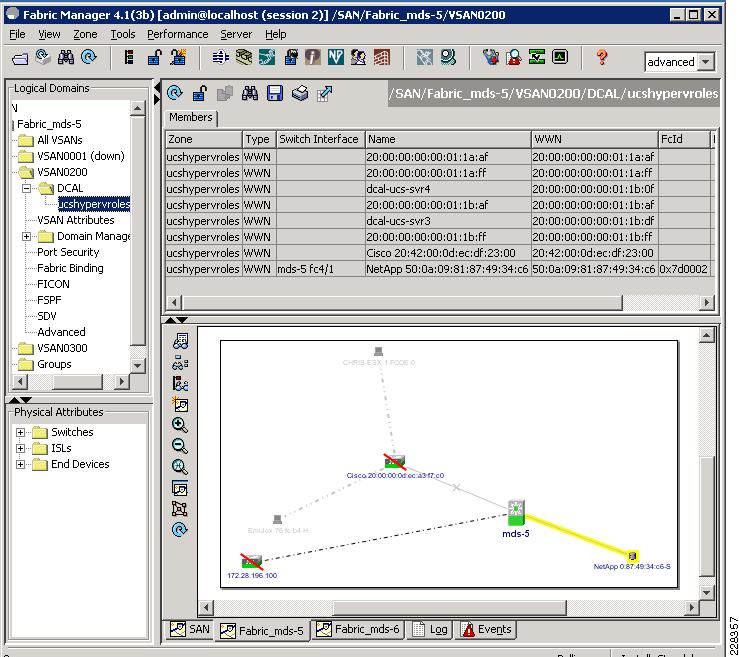
Task: Click the refresh map icon at the bottom of map toolbar
Action: tap(180, 530)
